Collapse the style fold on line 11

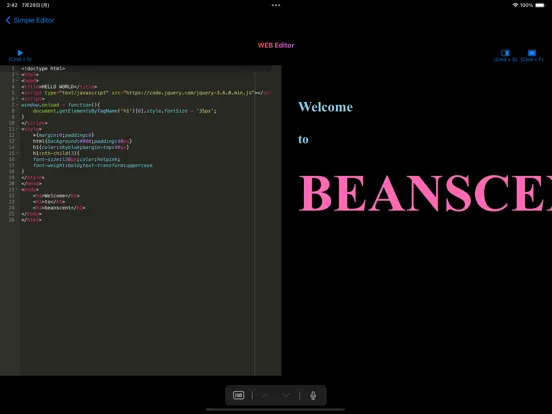(x=17, y=129)
